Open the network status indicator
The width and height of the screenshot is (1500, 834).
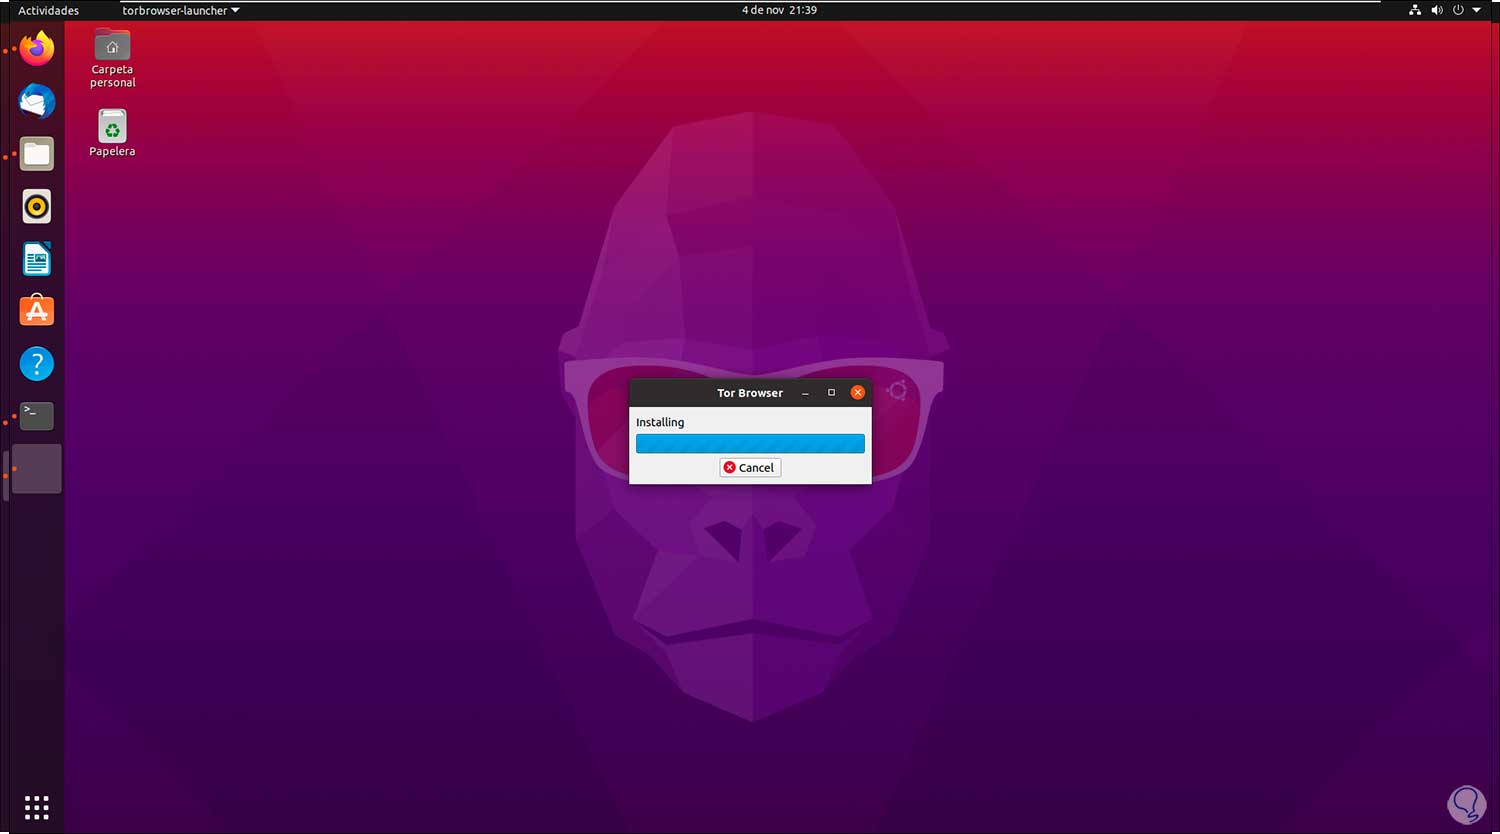tap(1415, 10)
